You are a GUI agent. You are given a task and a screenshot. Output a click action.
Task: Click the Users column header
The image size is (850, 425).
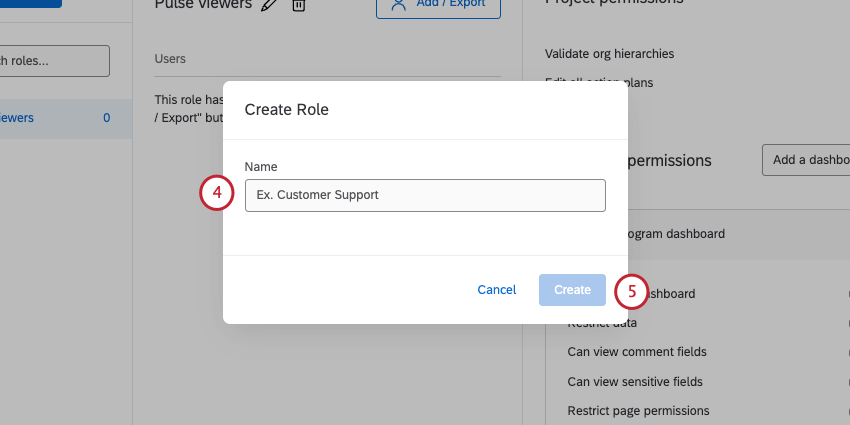click(170, 60)
